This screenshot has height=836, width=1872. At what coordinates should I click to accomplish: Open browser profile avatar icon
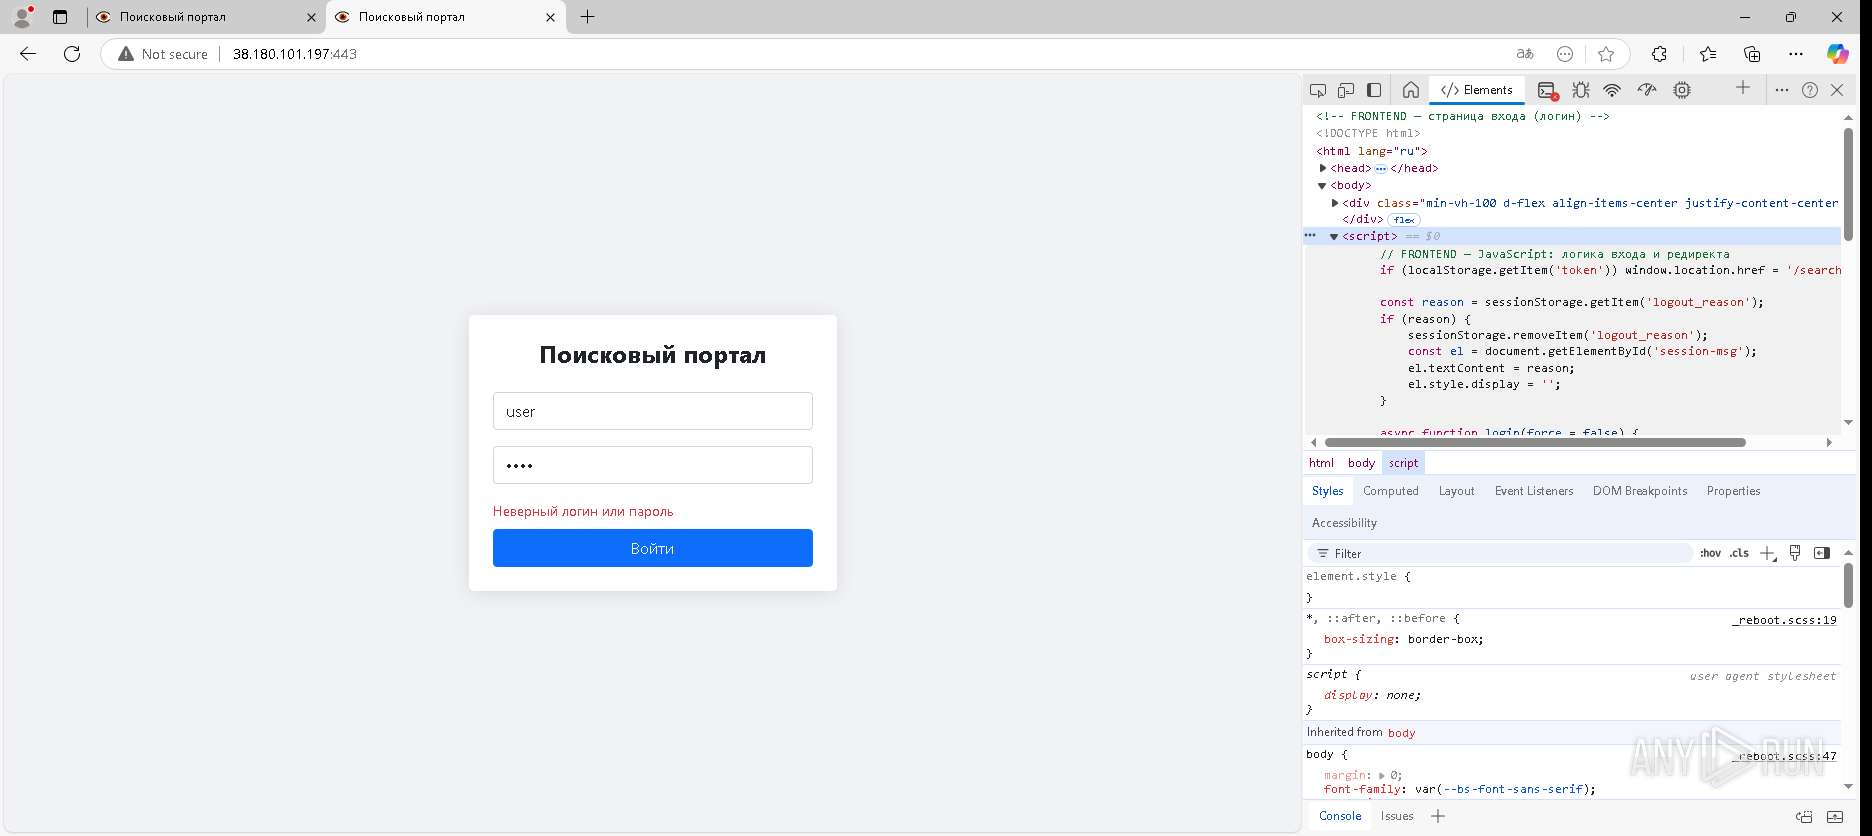tap(22, 17)
